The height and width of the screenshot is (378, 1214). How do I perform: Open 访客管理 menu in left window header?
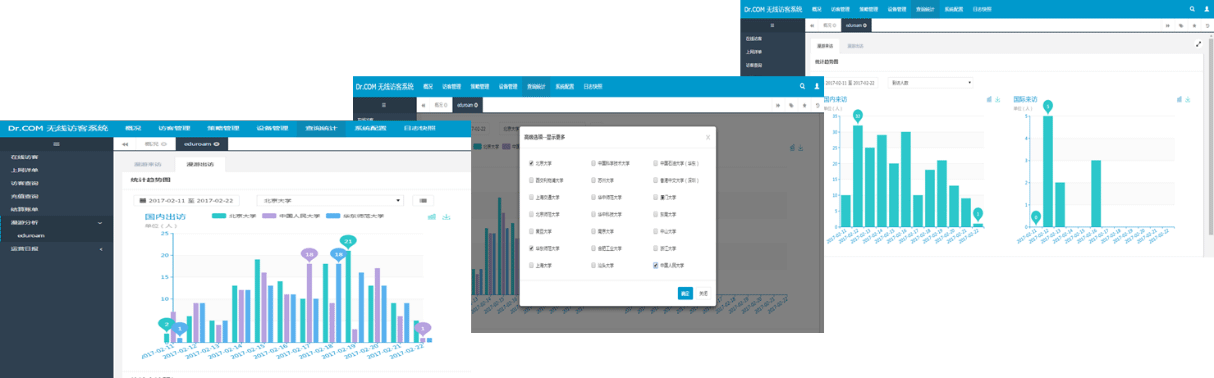pos(174,128)
